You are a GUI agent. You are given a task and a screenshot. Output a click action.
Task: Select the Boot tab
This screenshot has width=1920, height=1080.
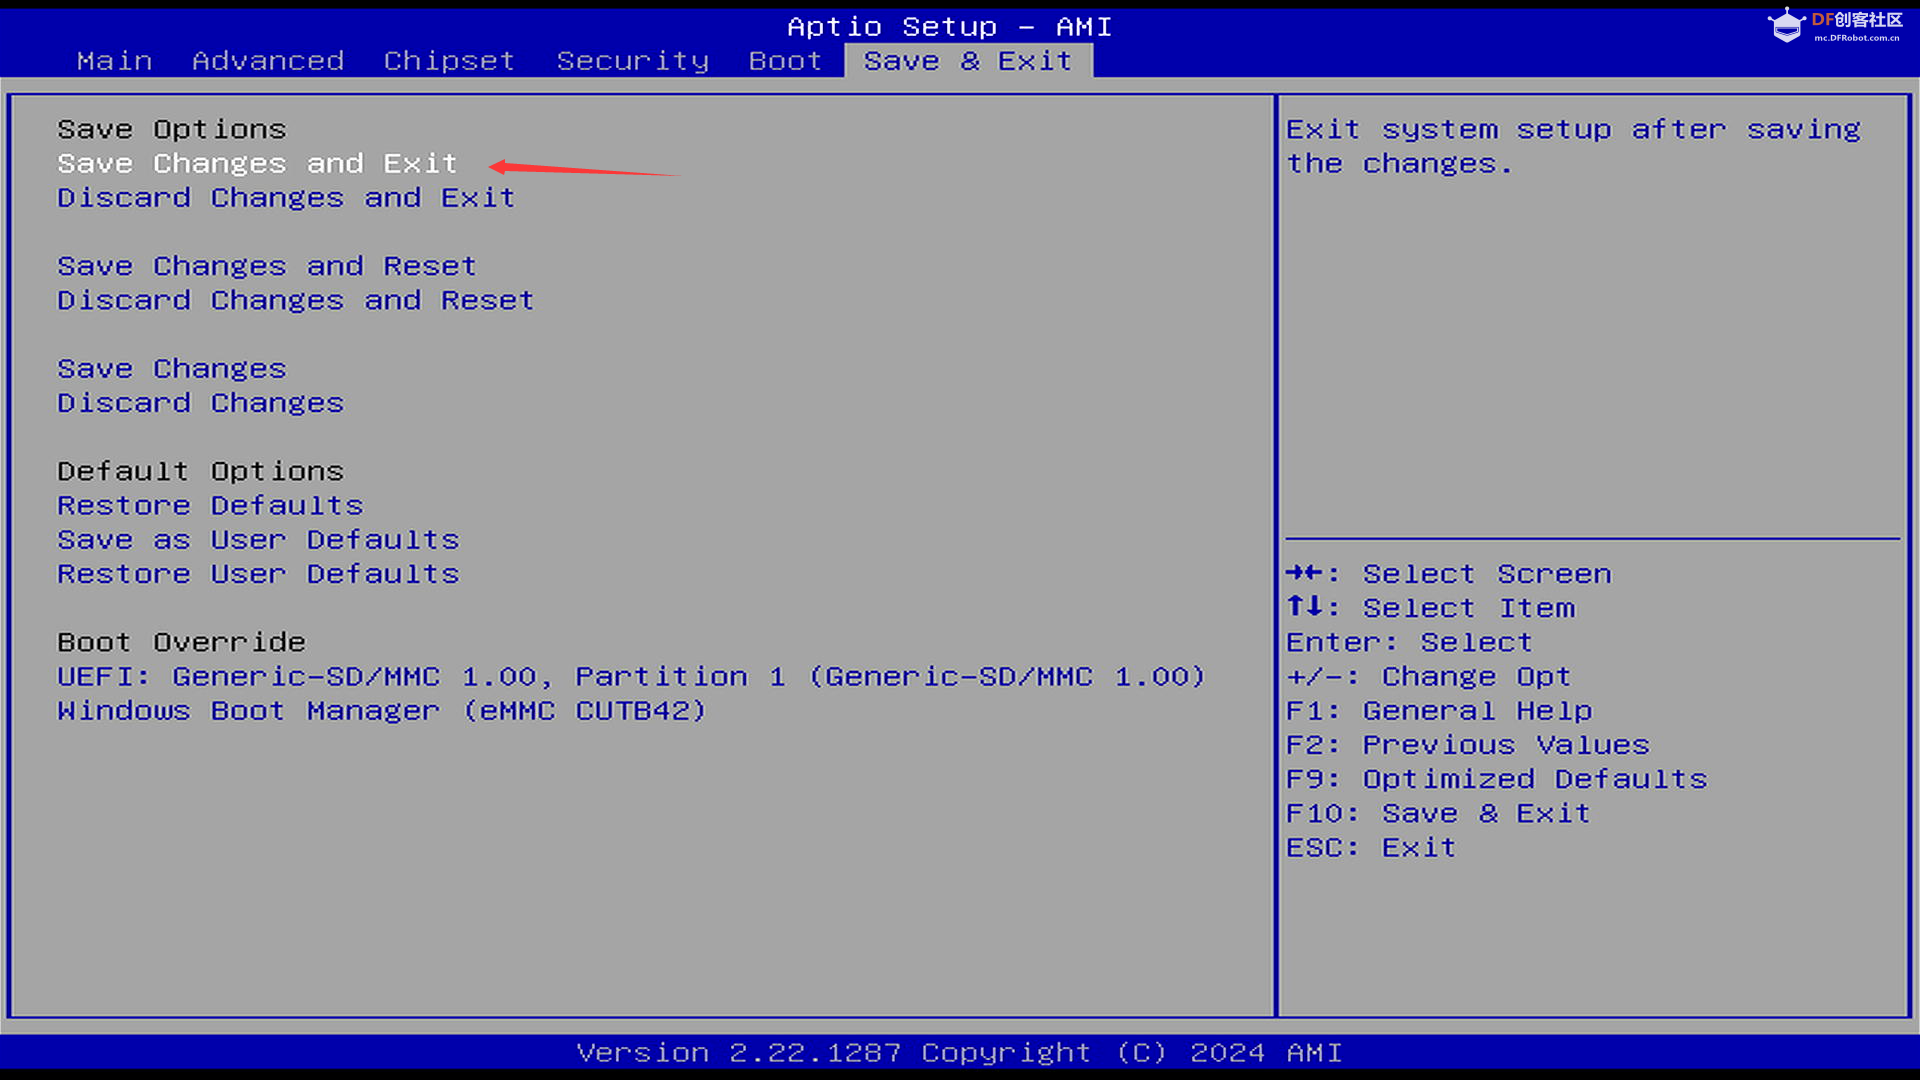point(785,61)
